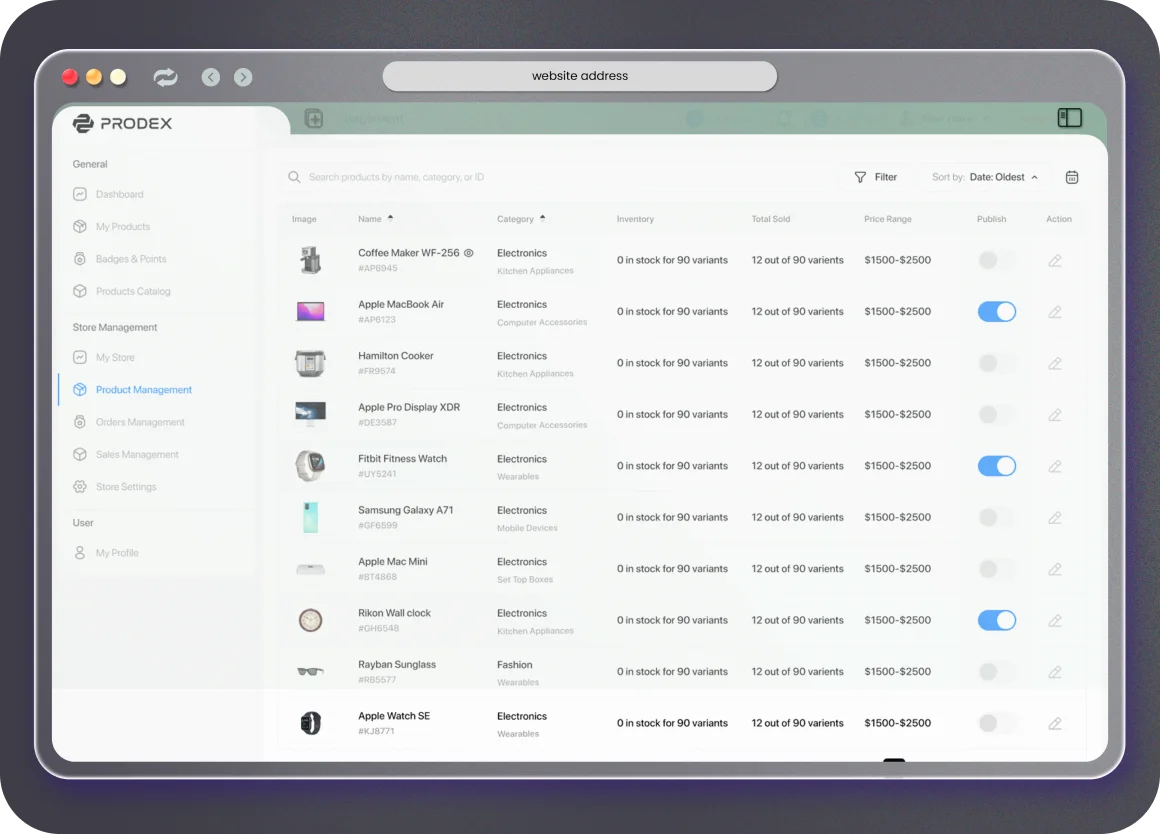This screenshot has height=834, width=1160.
Task: Click the browser forward arrow button
Action: 243,77
